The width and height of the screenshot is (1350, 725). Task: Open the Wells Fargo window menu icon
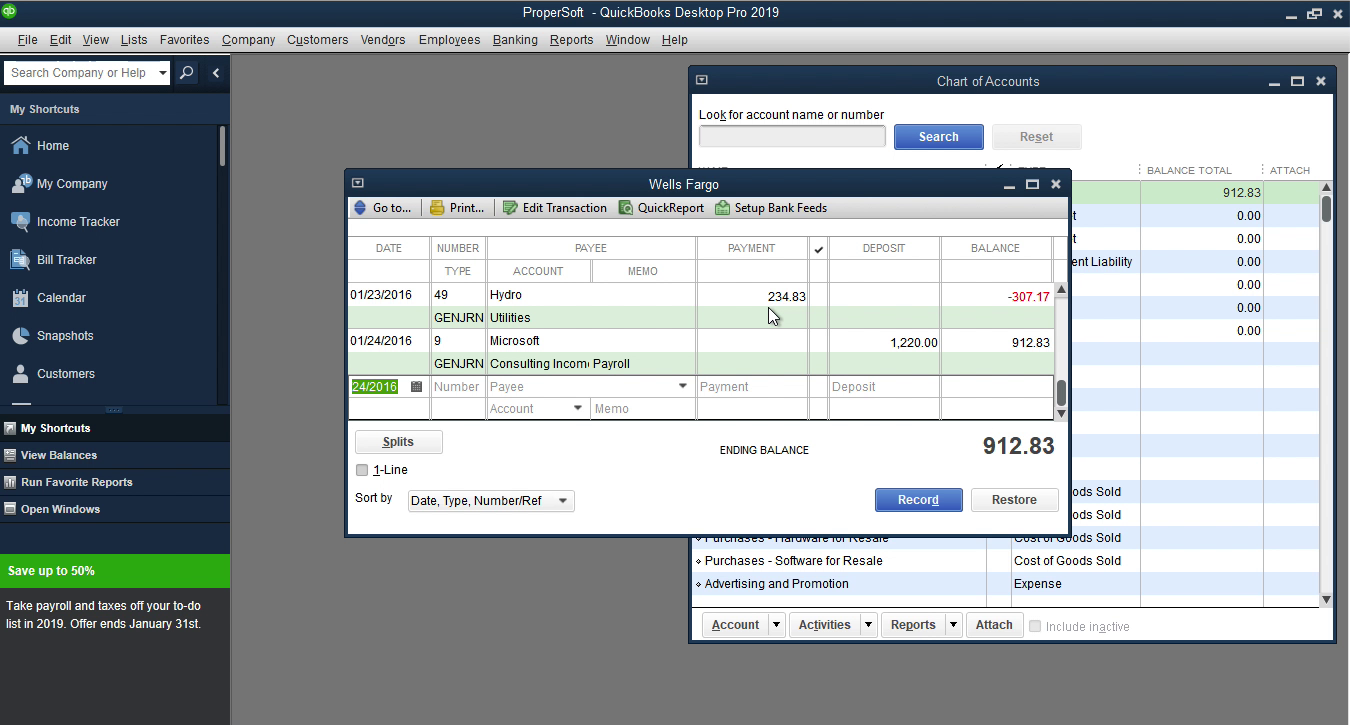[358, 183]
